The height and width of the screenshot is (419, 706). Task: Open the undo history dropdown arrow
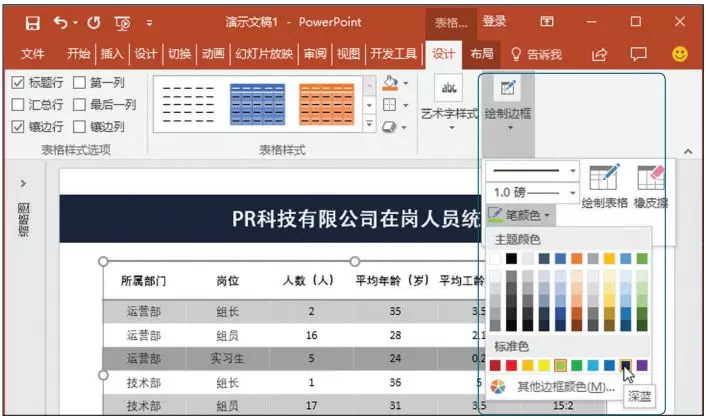(75, 22)
